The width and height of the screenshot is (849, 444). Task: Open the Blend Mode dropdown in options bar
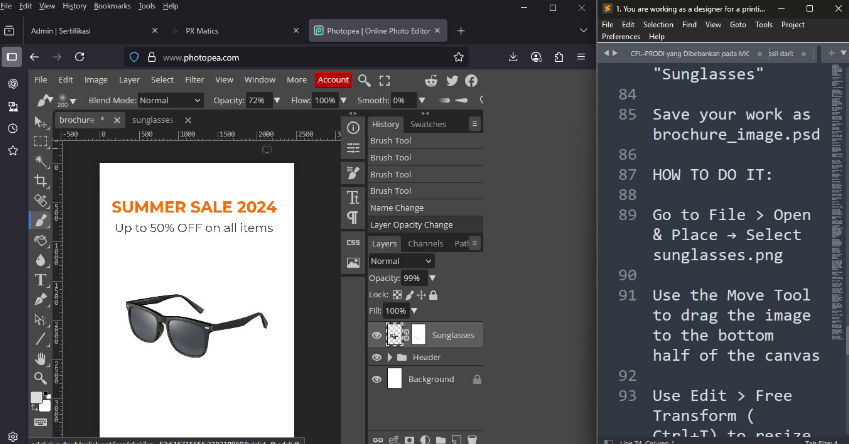tap(169, 101)
